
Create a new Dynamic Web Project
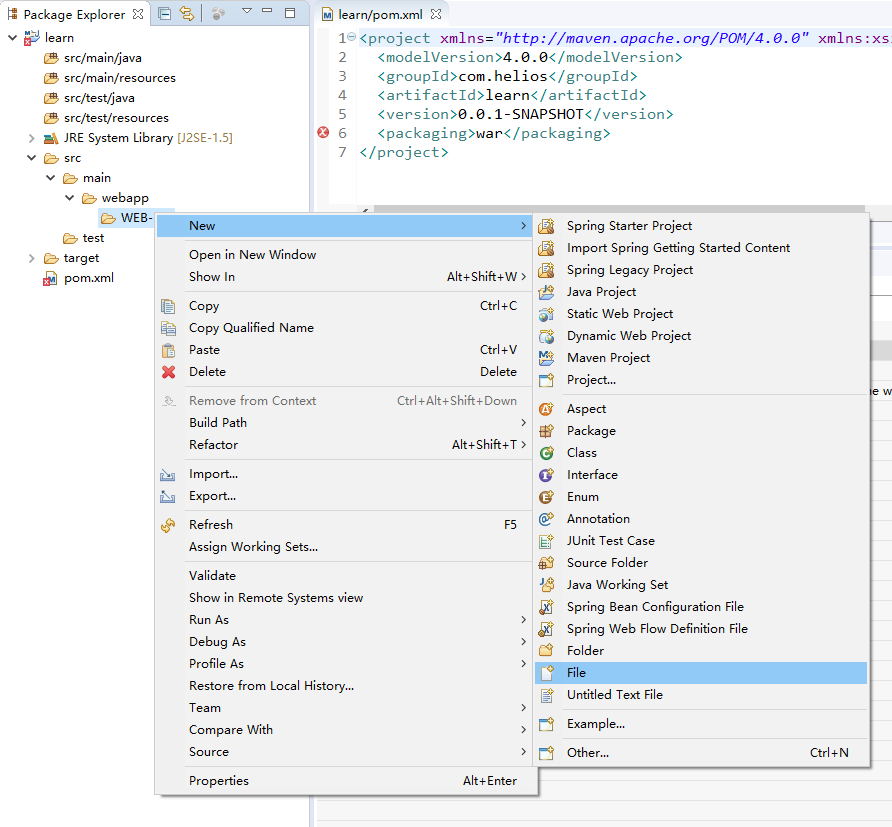point(701,336)
